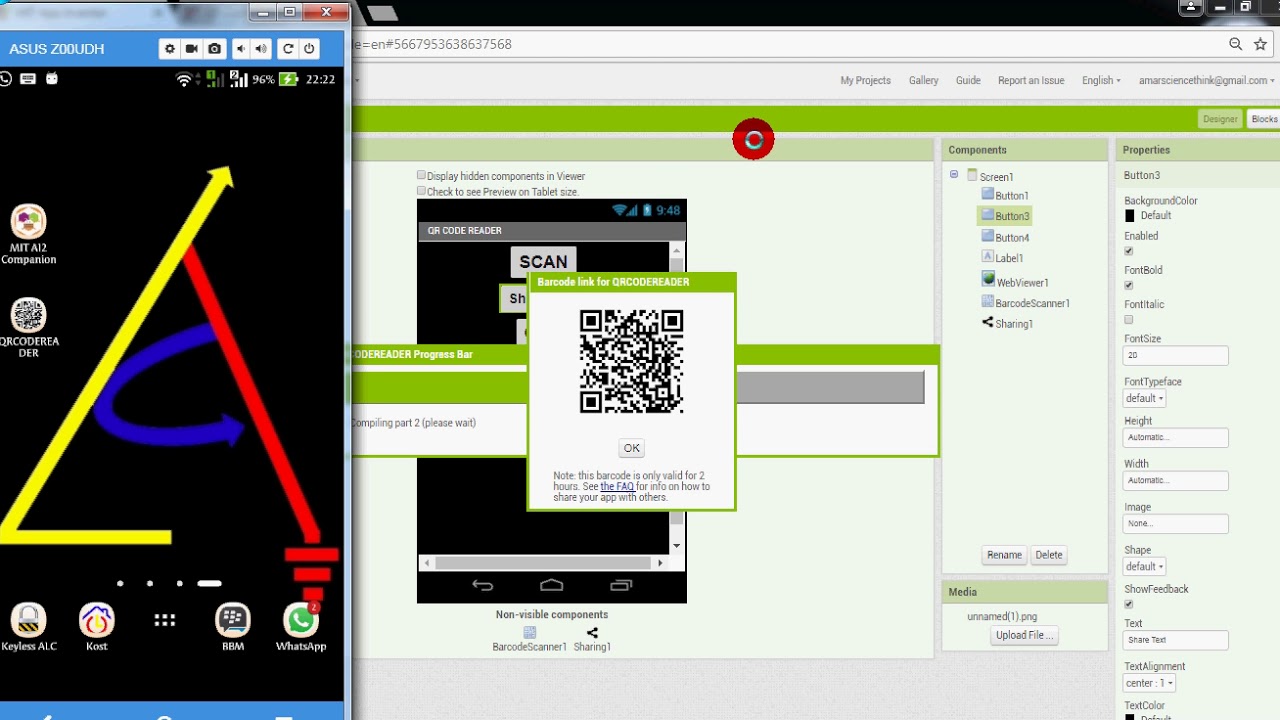Bookmark page with star icon
Screen dimensions: 1280x720
pyautogui.click(x=1260, y=44)
